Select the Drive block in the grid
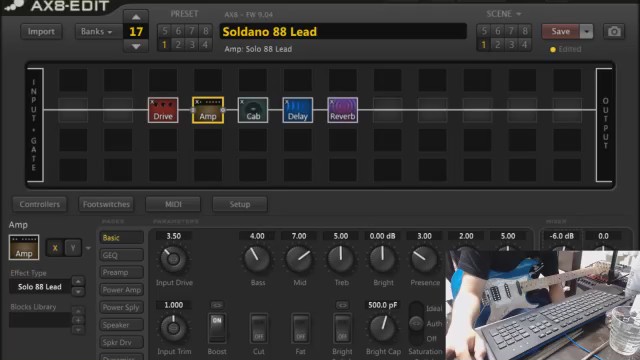 (x=163, y=110)
